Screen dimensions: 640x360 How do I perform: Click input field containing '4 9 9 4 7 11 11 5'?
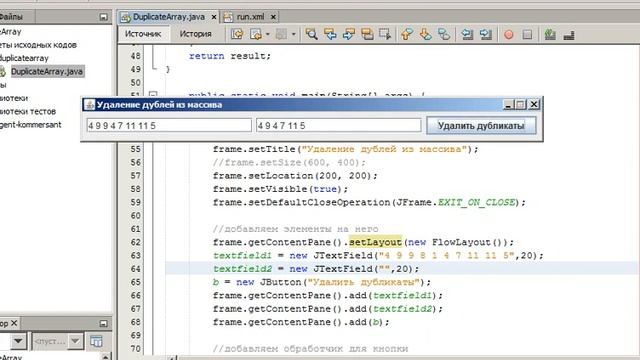[x=169, y=125]
